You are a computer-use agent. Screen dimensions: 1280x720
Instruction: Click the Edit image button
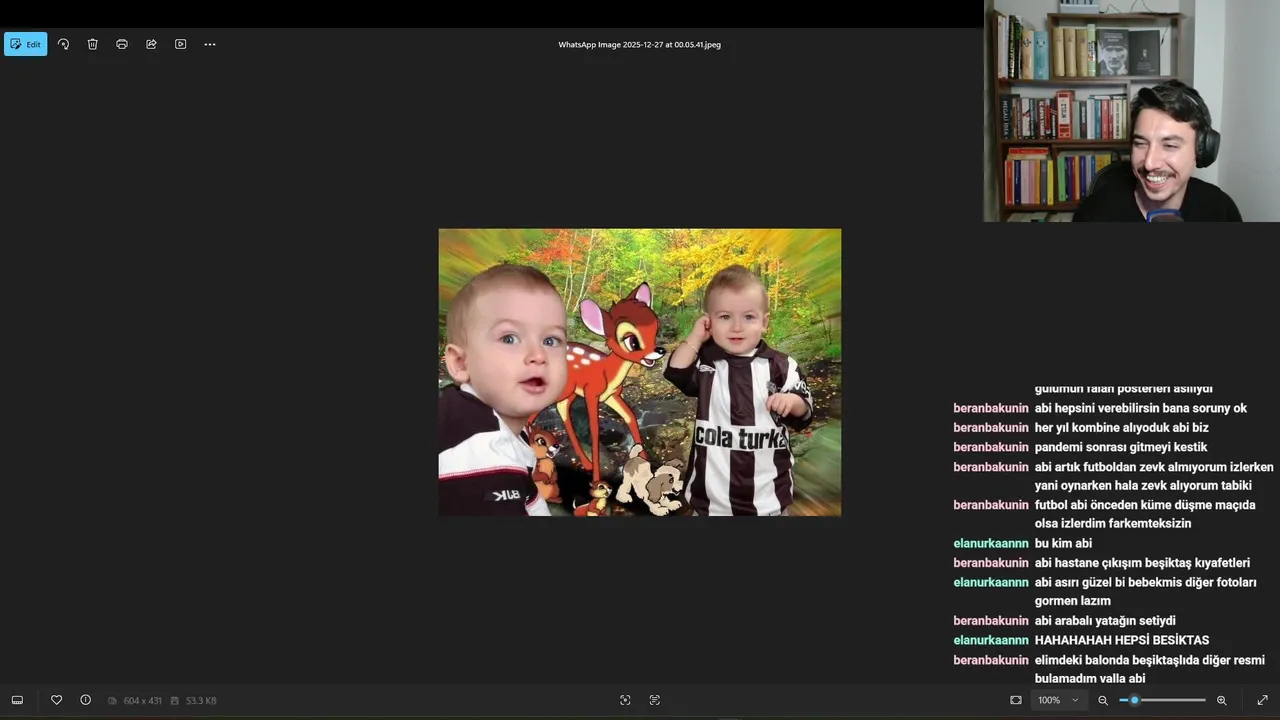[26, 44]
